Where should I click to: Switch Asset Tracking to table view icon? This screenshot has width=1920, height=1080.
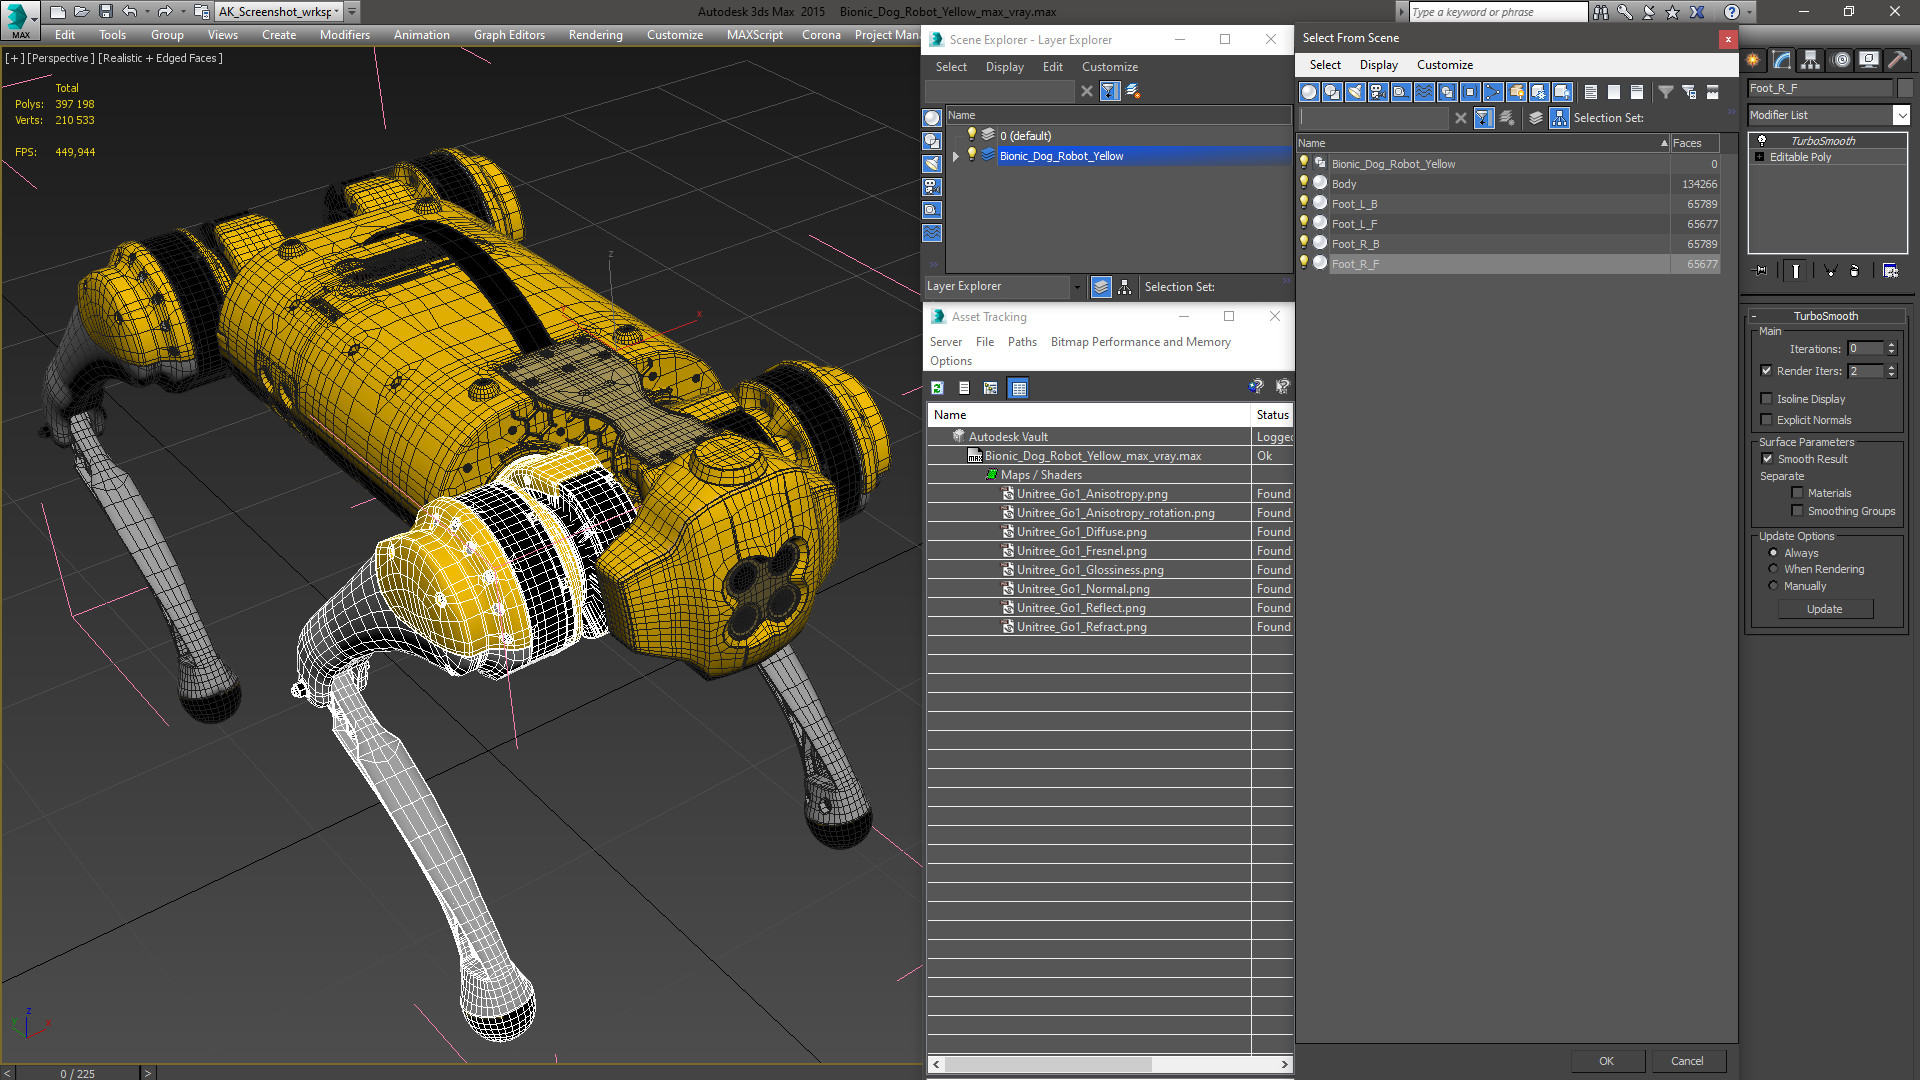pos(1018,388)
